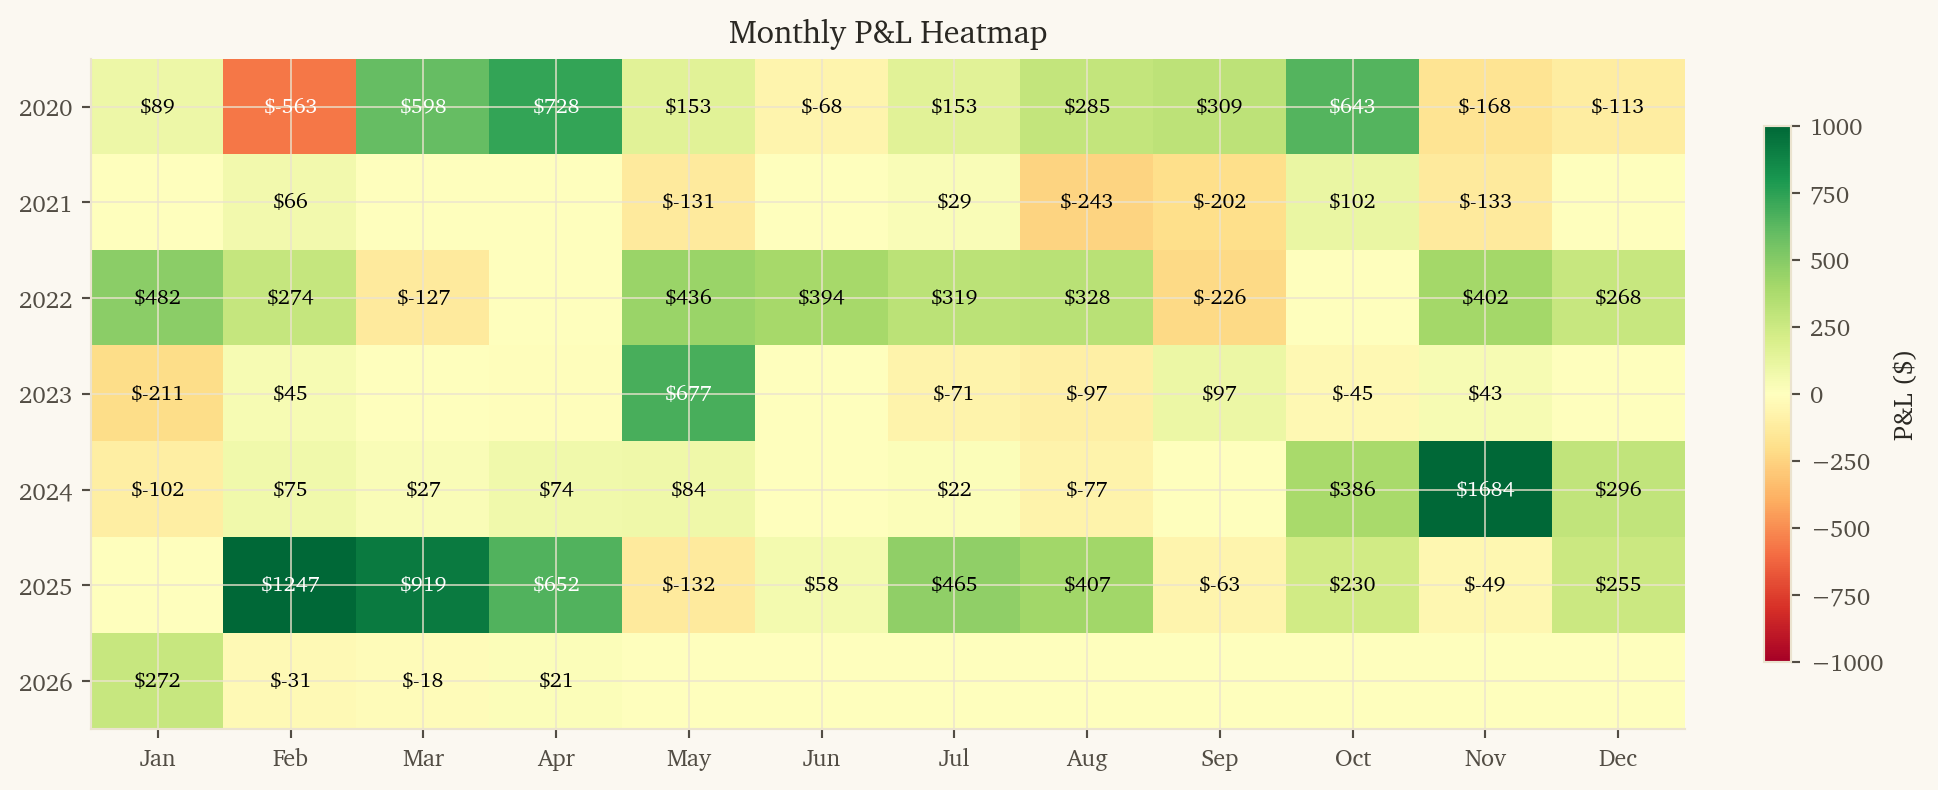
Task: Click the P&L ($) colorbar label
Action: (x=1904, y=395)
